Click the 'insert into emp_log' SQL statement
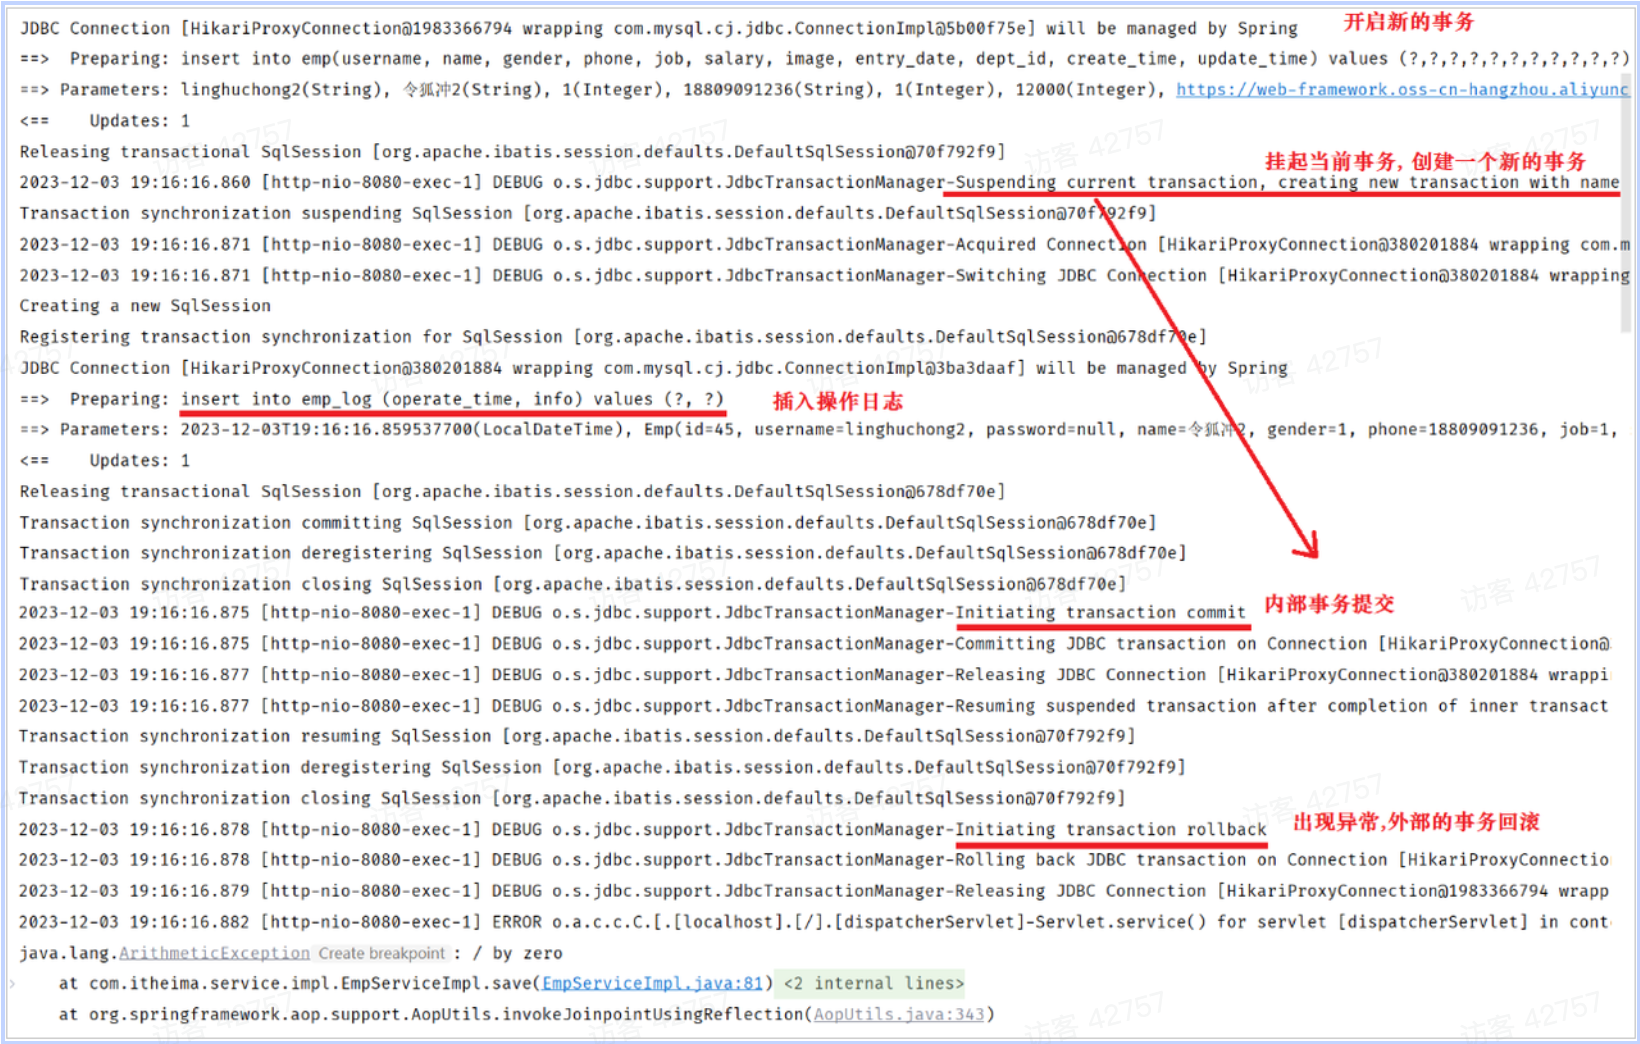The height and width of the screenshot is (1044, 1640). click(x=451, y=399)
